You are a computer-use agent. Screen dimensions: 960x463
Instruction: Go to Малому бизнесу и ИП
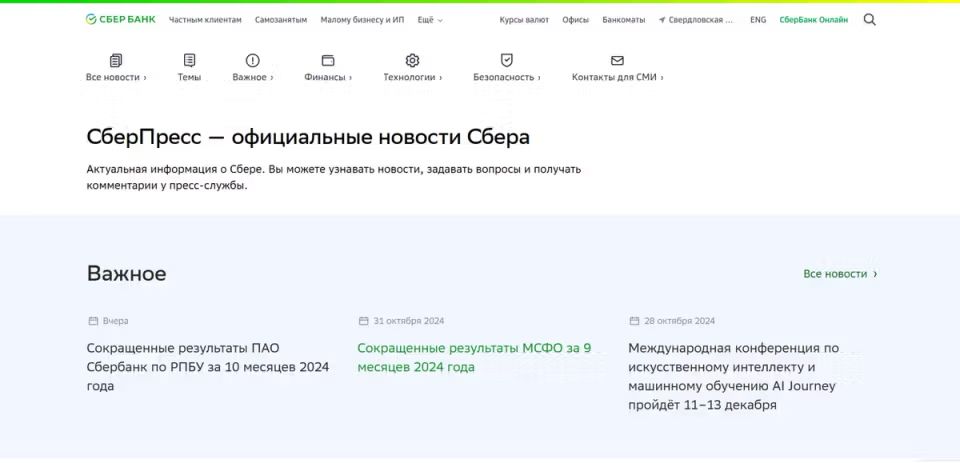click(363, 20)
